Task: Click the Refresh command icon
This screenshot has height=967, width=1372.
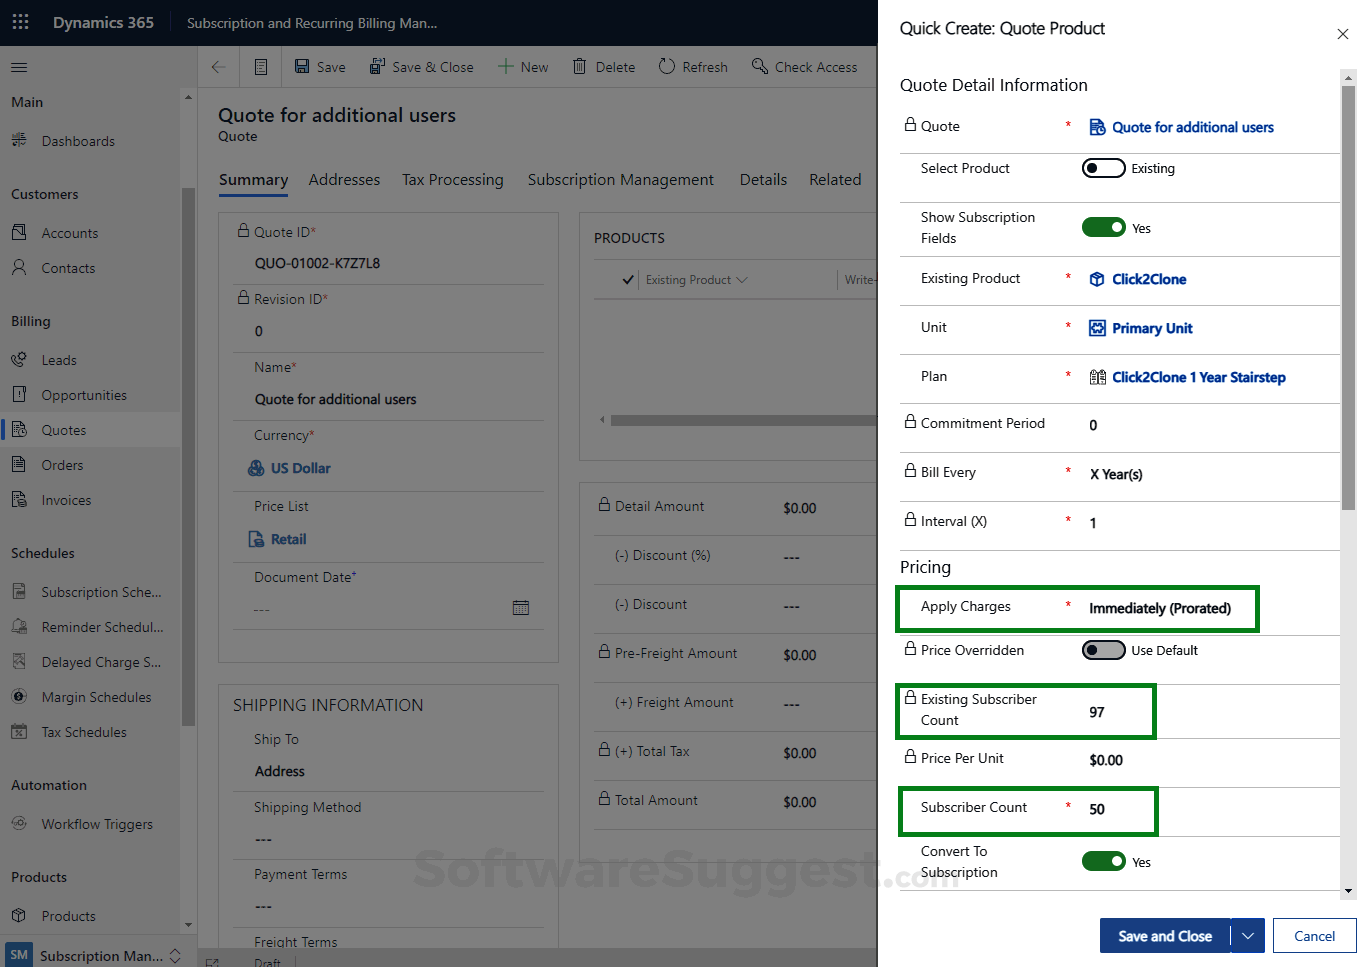Action: pos(667,67)
